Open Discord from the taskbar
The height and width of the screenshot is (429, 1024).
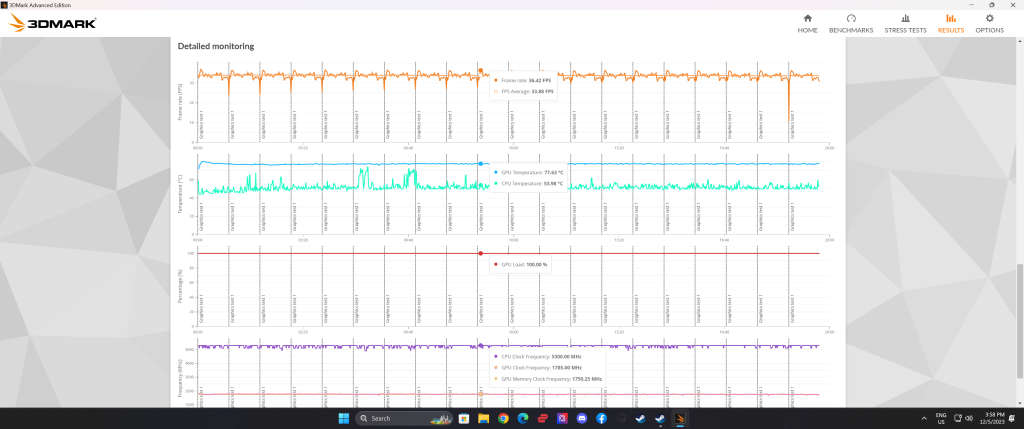582,418
